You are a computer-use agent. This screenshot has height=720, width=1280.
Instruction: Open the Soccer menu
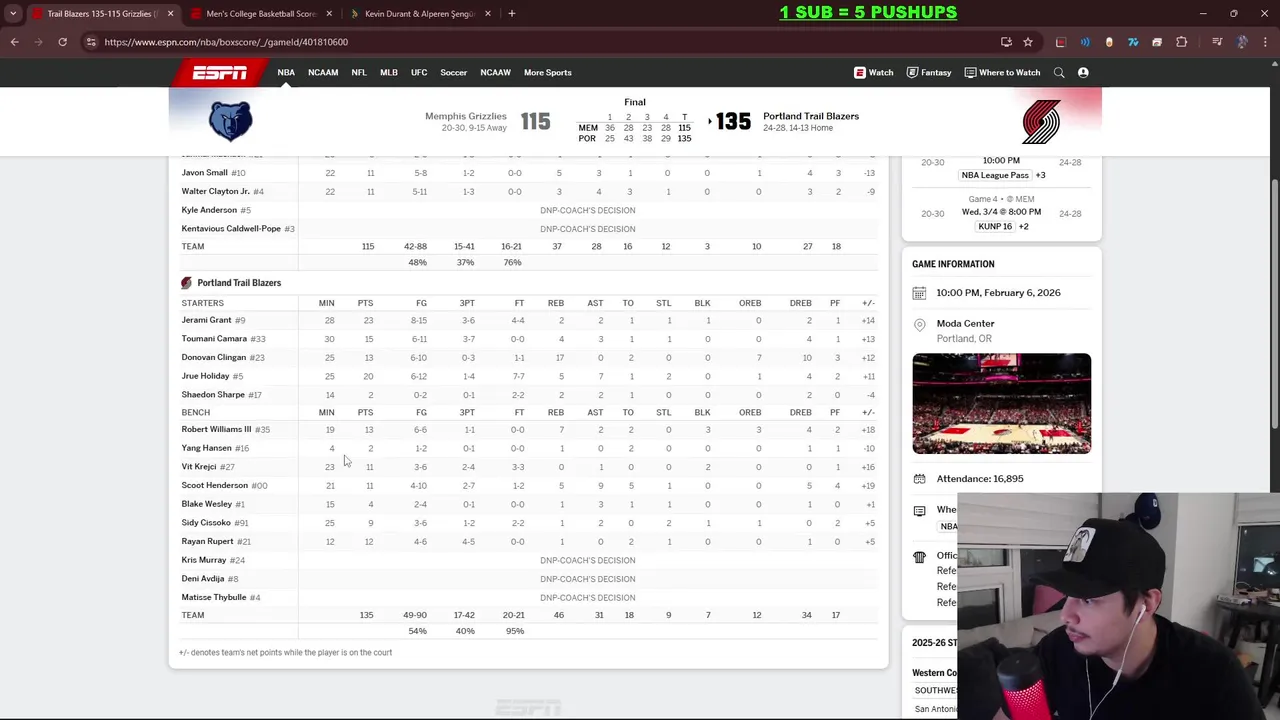pyautogui.click(x=454, y=72)
